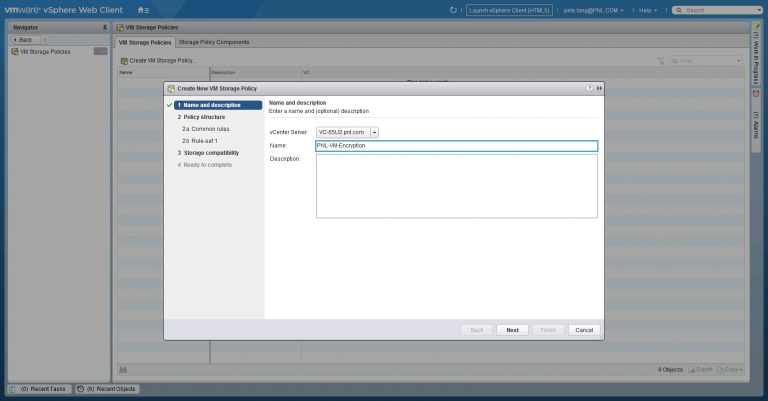Image resolution: width=768 pixels, height=401 pixels.
Task: Click Create VM Storage Policy icon
Action: 124,61
